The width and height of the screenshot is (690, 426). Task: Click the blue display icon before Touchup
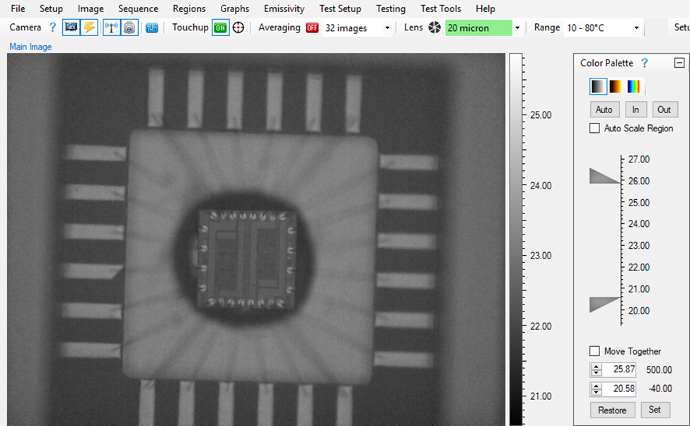[x=152, y=28]
